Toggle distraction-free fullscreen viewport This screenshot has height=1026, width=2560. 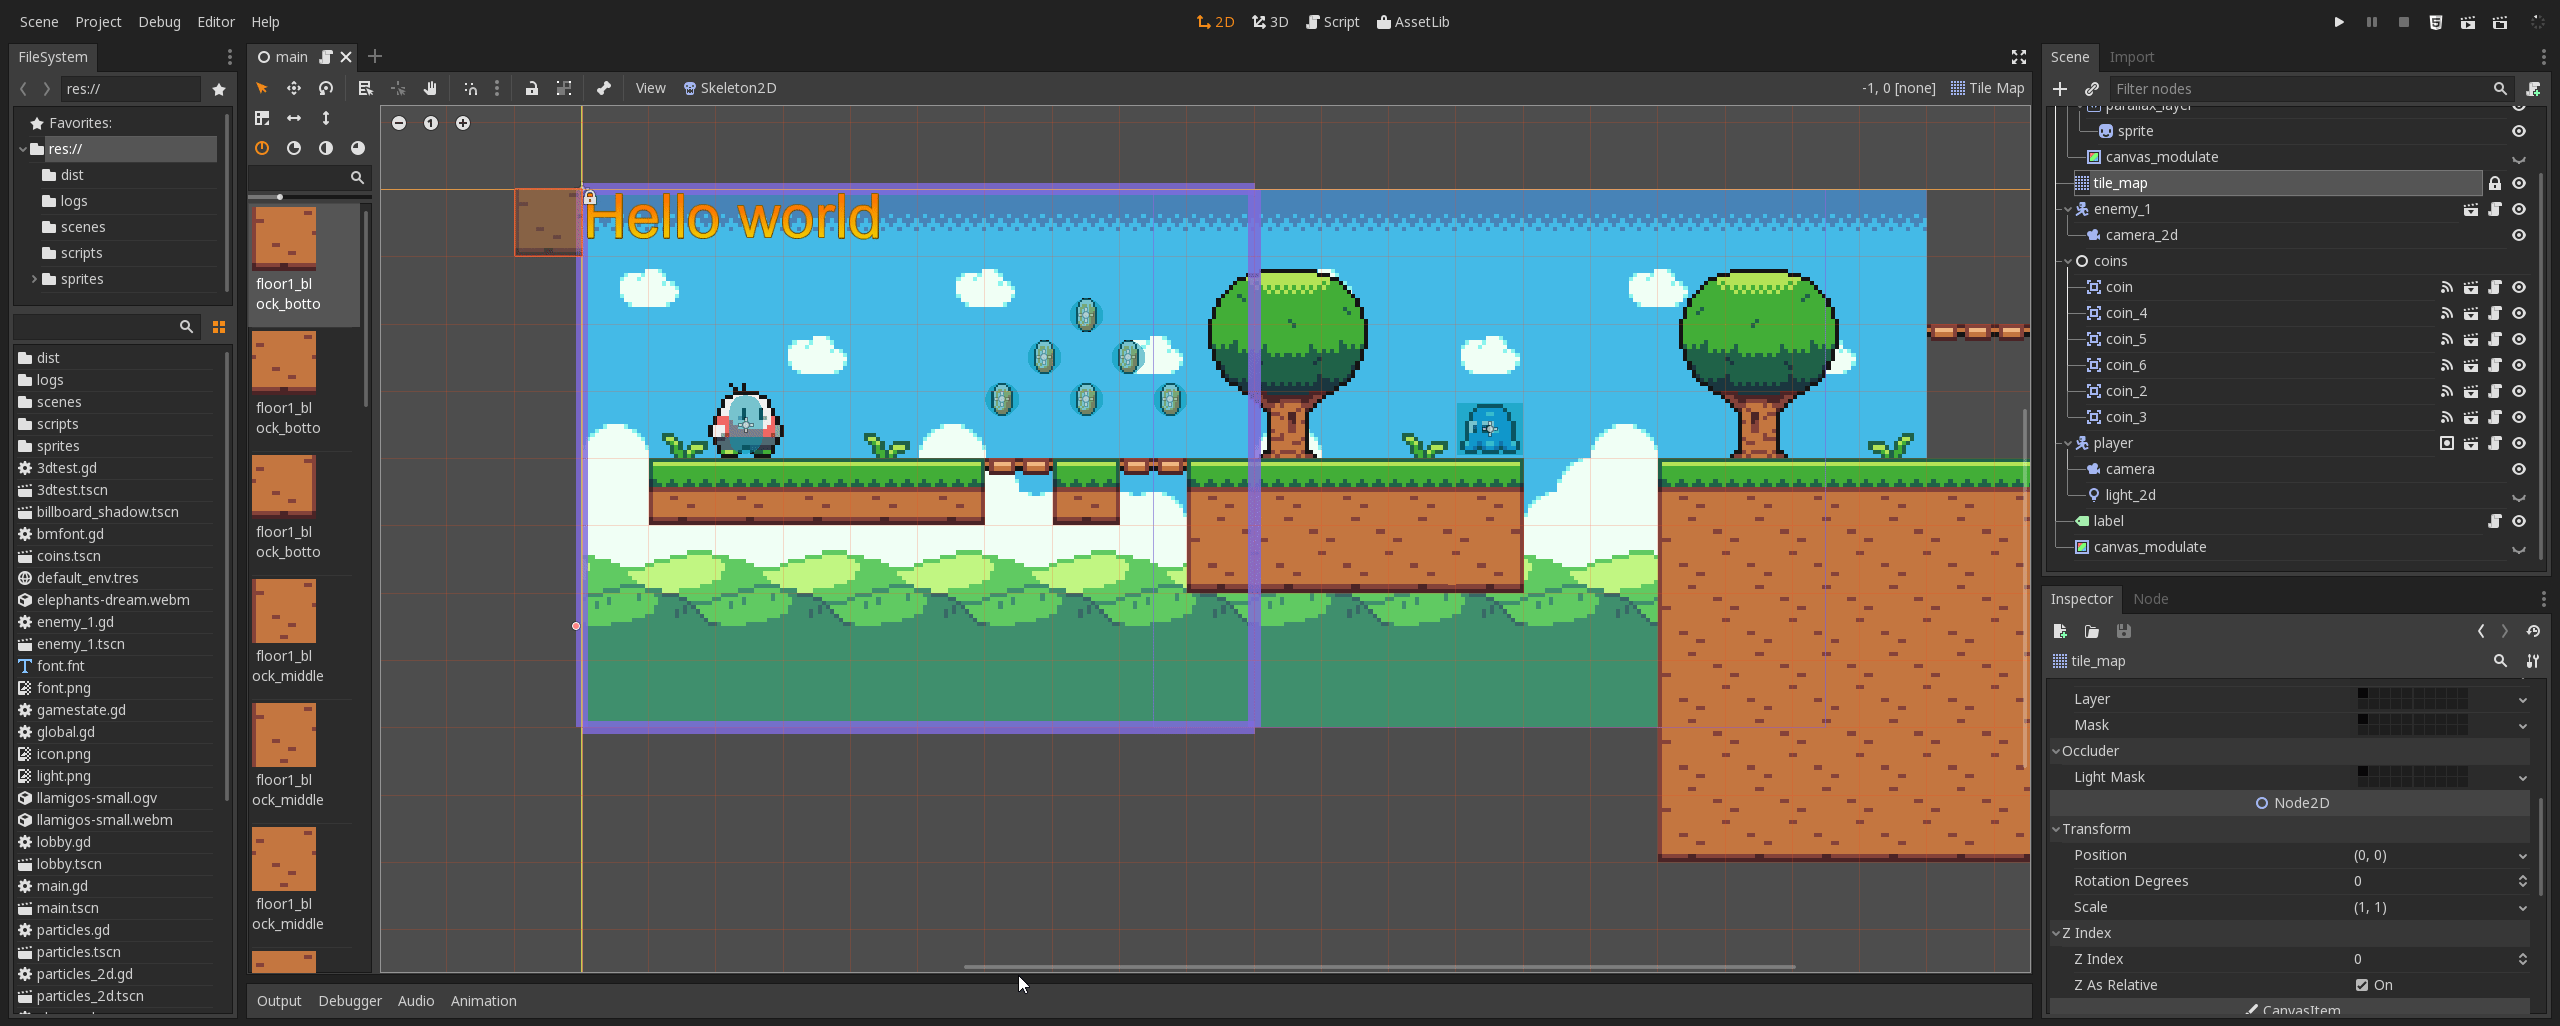(x=2019, y=57)
